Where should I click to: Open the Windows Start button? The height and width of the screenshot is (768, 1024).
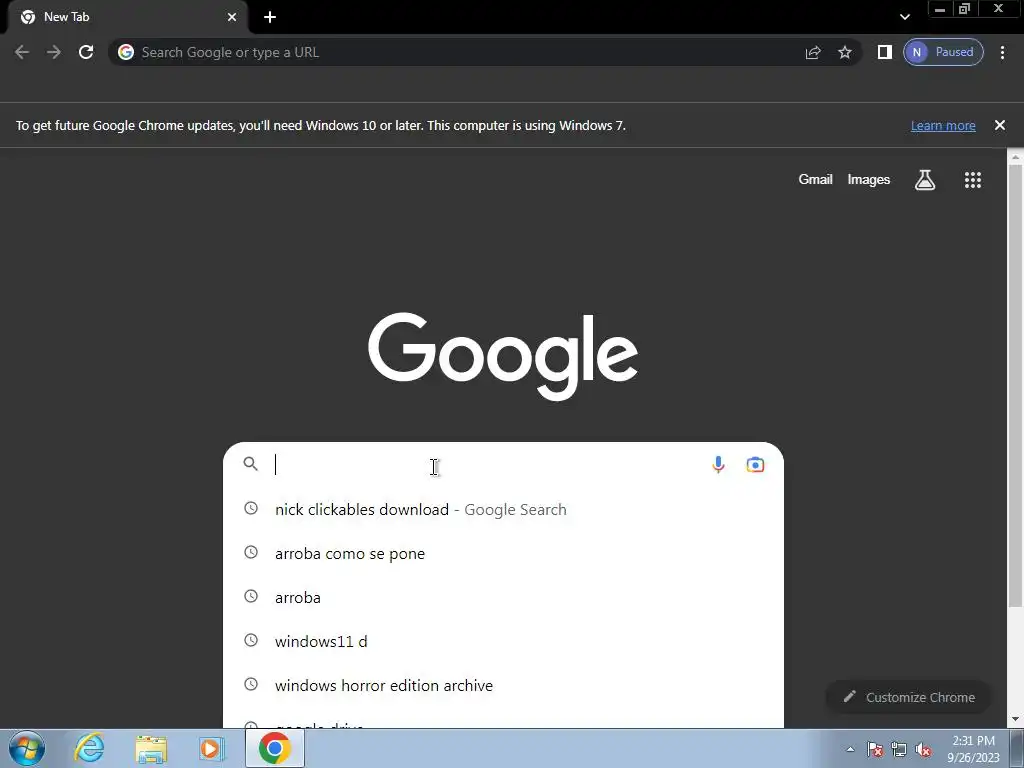point(26,748)
